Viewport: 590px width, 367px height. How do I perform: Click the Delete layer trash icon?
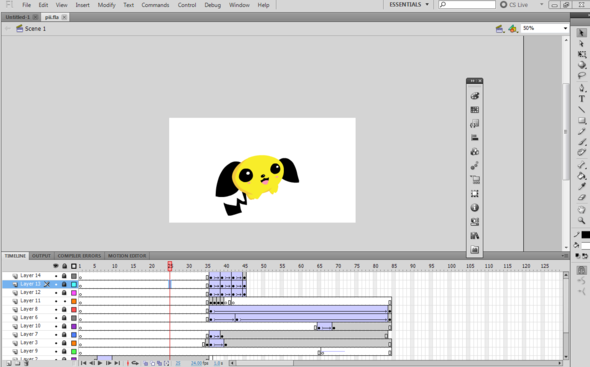(26, 363)
